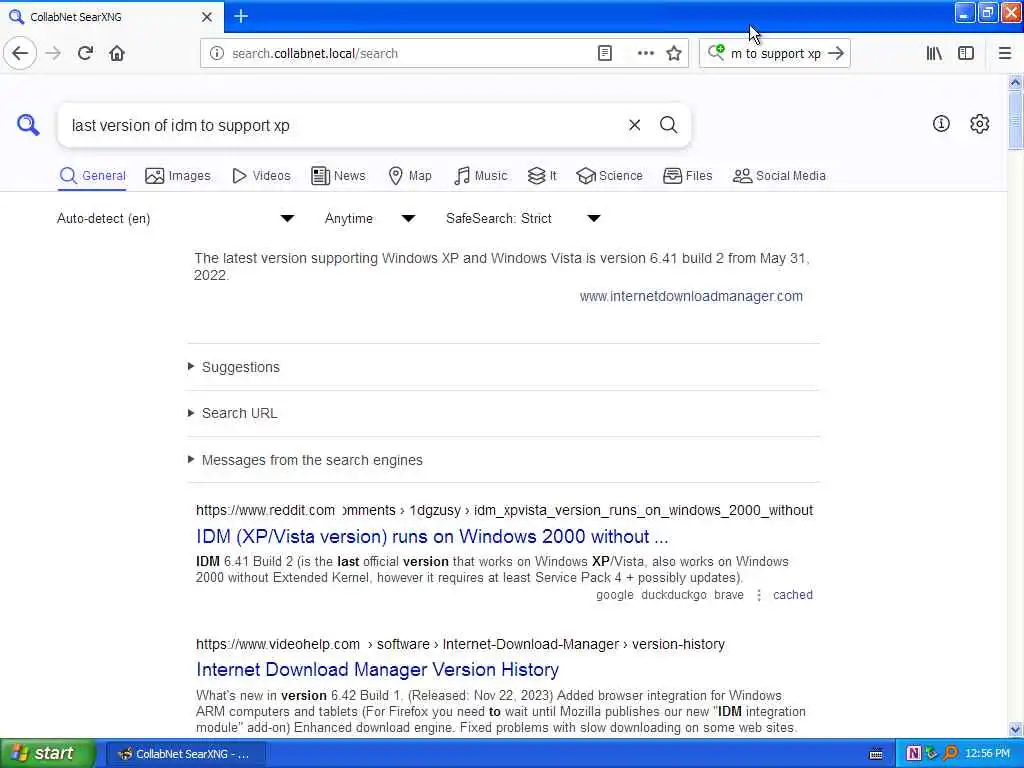1024x768 pixels.
Task: Open reddit result's more options dots
Action: [x=759, y=595]
